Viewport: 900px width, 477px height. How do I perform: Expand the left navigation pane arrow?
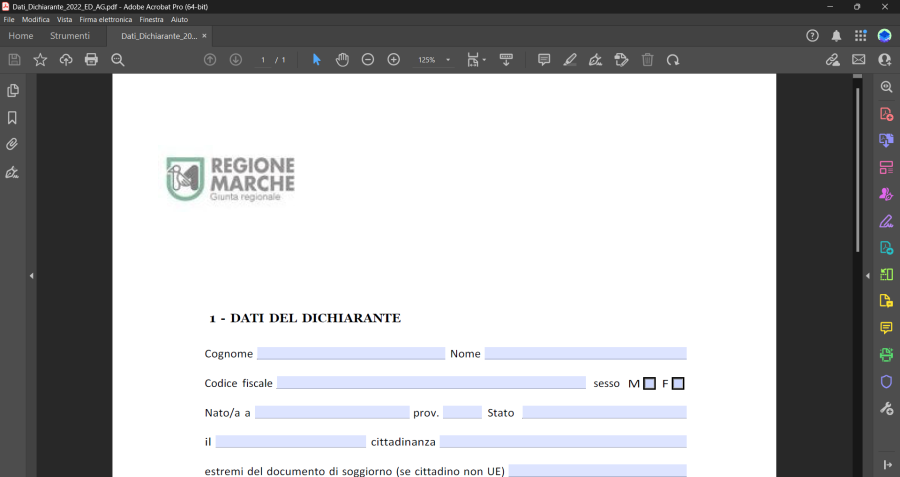[31, 275]
